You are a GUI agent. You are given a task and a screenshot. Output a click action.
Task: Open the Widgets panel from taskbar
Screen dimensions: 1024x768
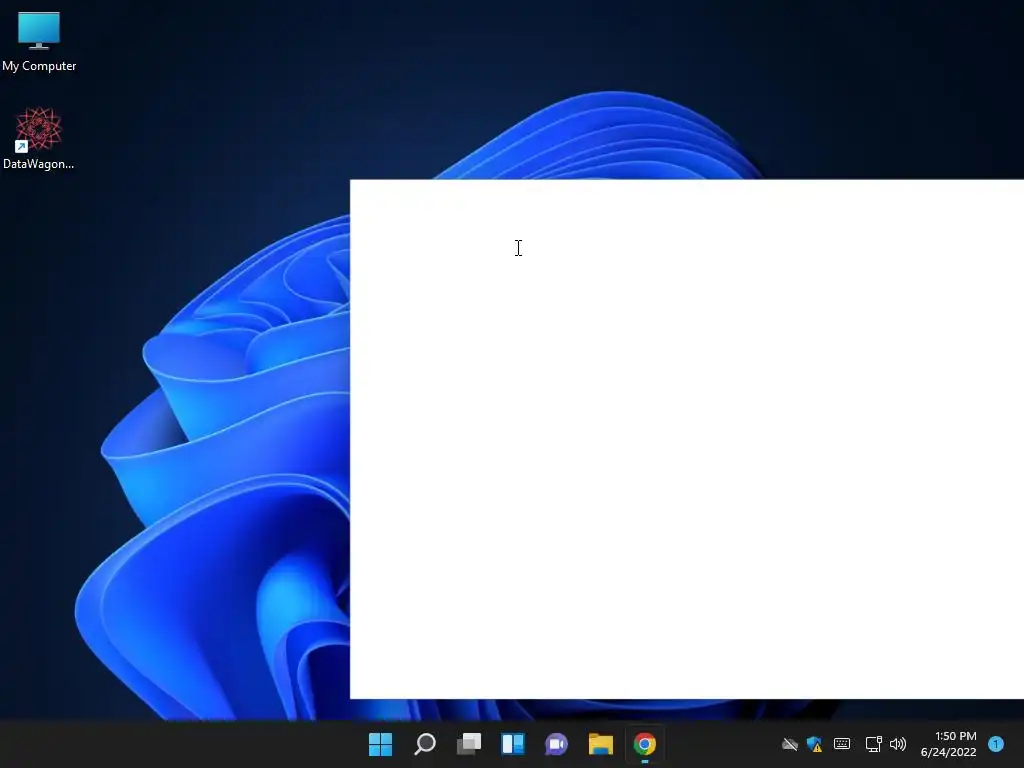pyautogui.click(x=513, y=744)
